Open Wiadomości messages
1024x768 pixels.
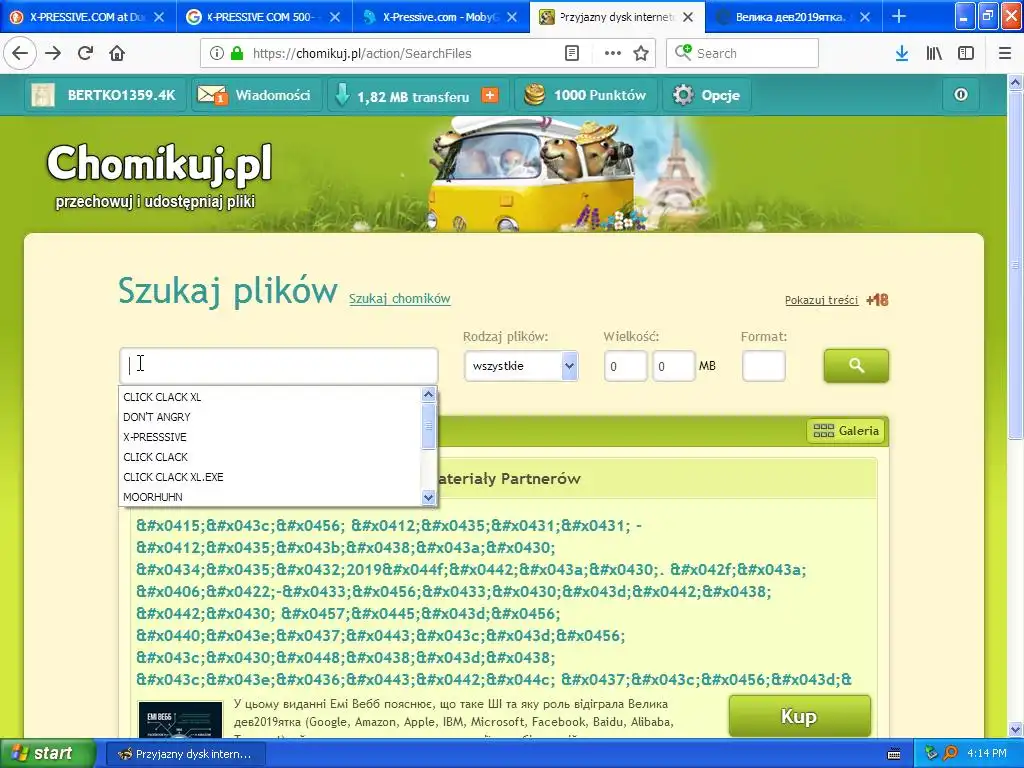pos(257,95)
